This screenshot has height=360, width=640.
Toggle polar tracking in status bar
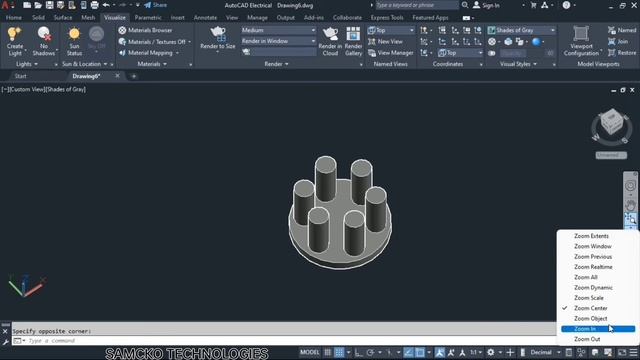coord(370,353)
